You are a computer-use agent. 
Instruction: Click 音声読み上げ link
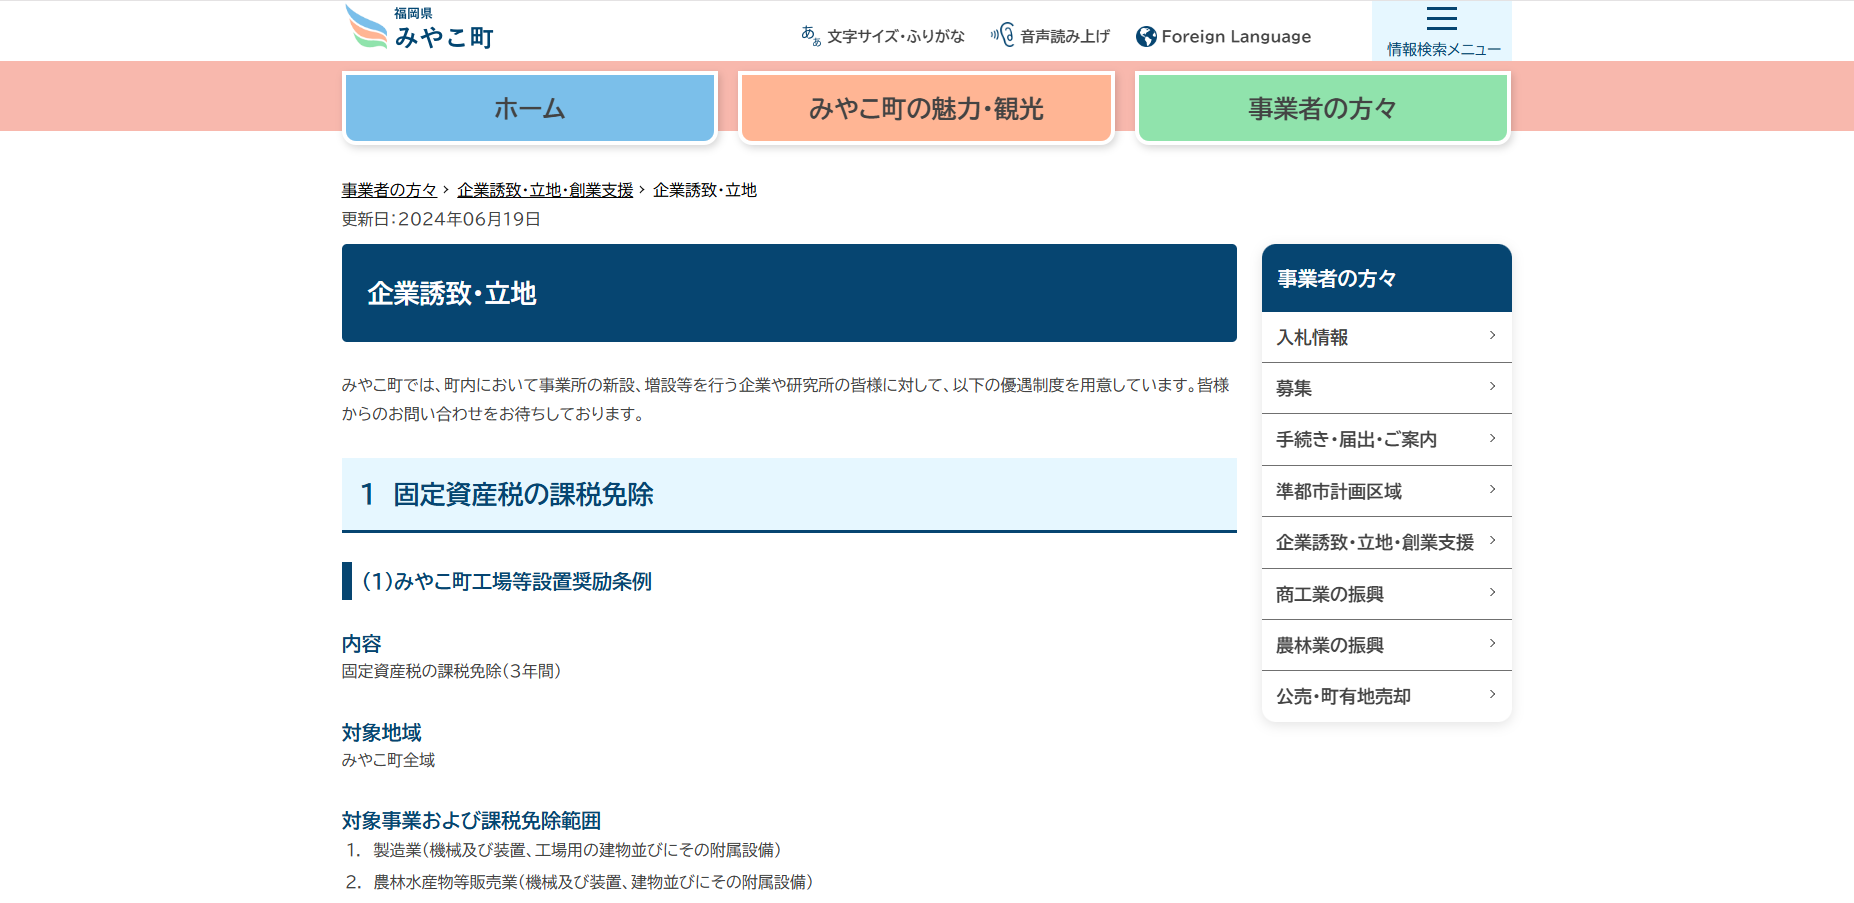point(1065,37)
